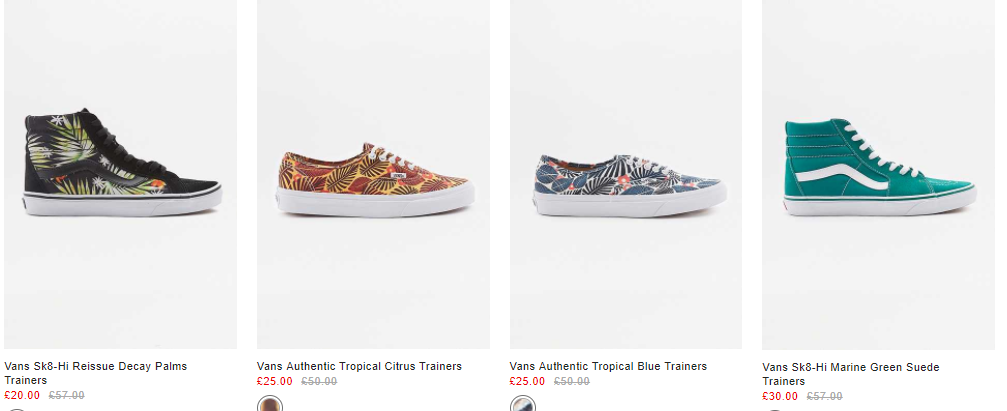Click the £30.00 Marine Green Suede sale price
Screen dimensions: 1007x411
[x=780, y=396]
